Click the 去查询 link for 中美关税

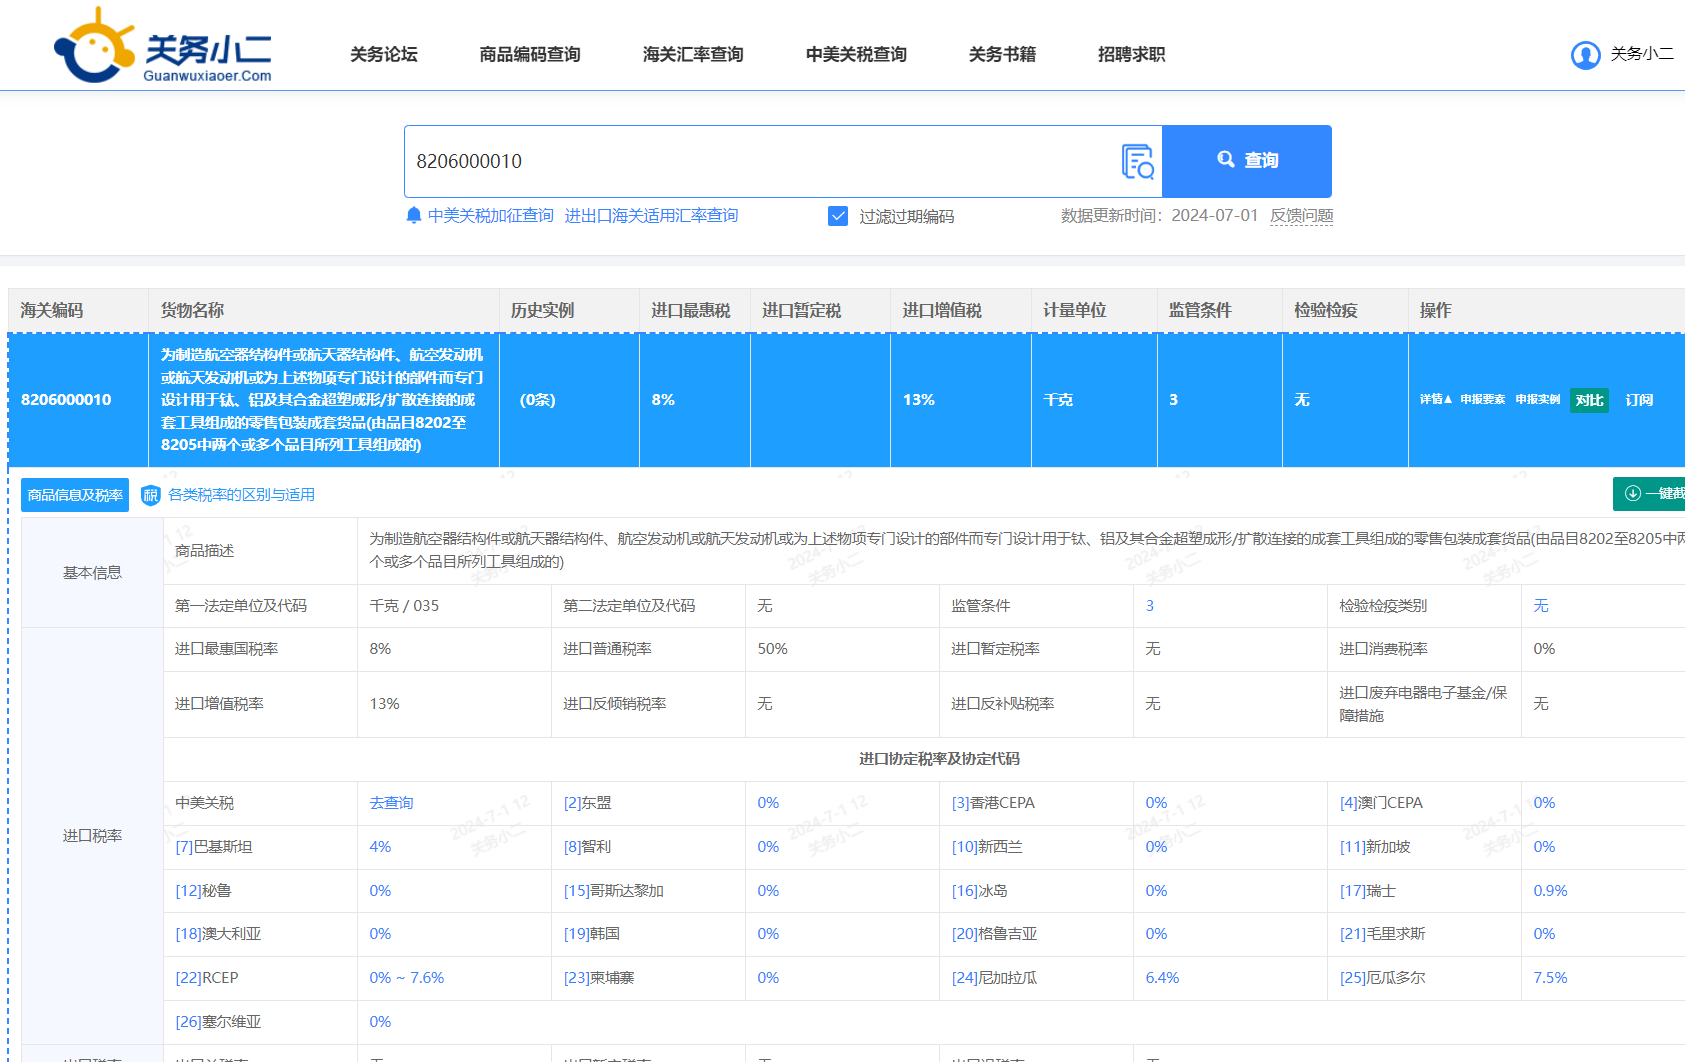pyautogui.click(x=391, y=803)
